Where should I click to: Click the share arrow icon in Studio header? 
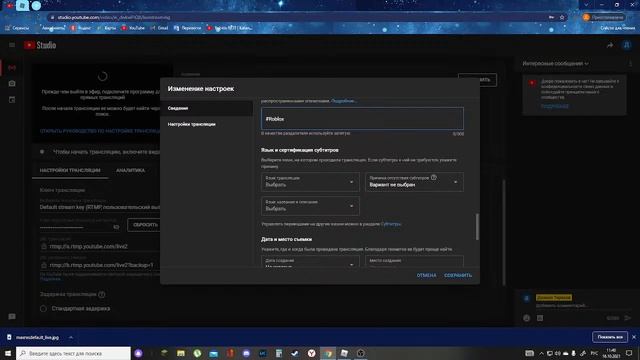click(x=610, y=45)
